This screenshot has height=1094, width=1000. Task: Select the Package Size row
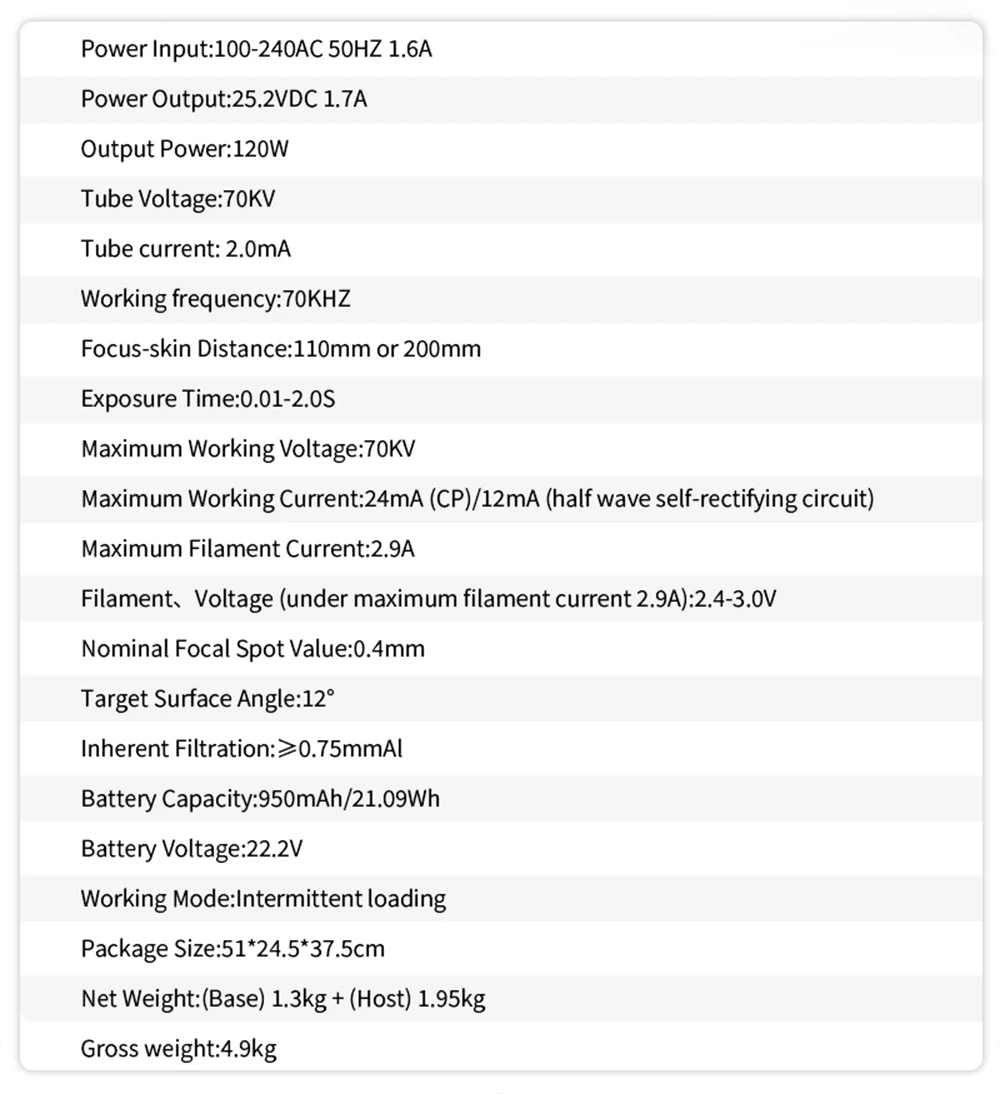[x=233, y=949]
